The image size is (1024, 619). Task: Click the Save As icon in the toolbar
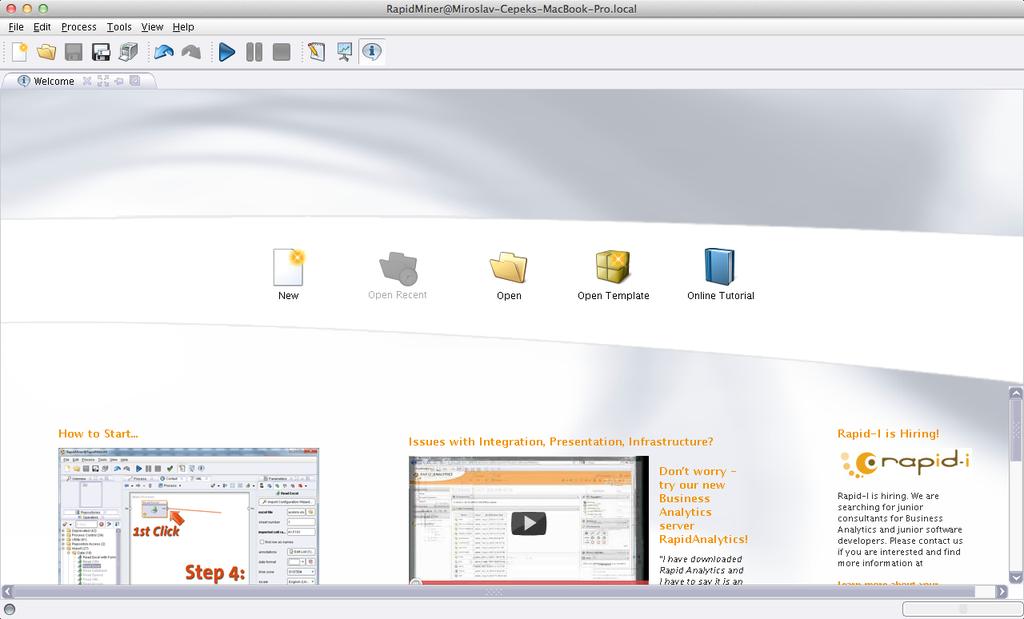pyautogui.click(x=101, y=52)
